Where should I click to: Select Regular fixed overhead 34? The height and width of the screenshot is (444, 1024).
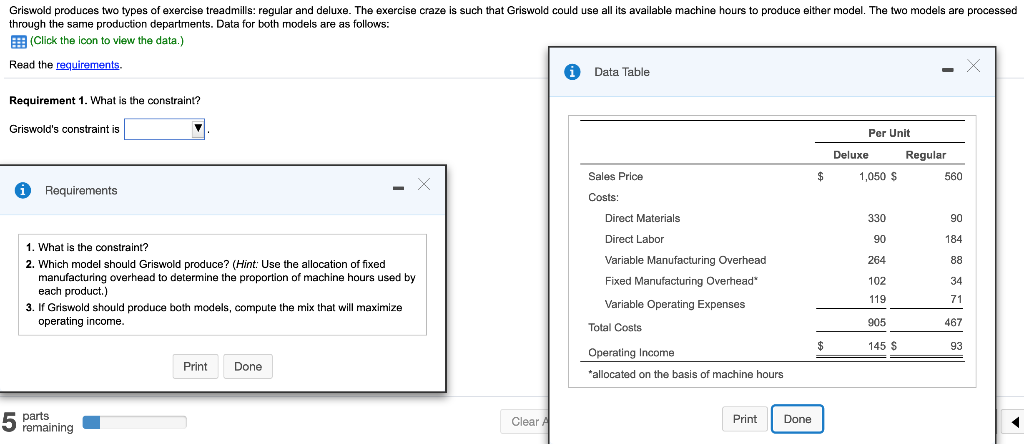957,281
